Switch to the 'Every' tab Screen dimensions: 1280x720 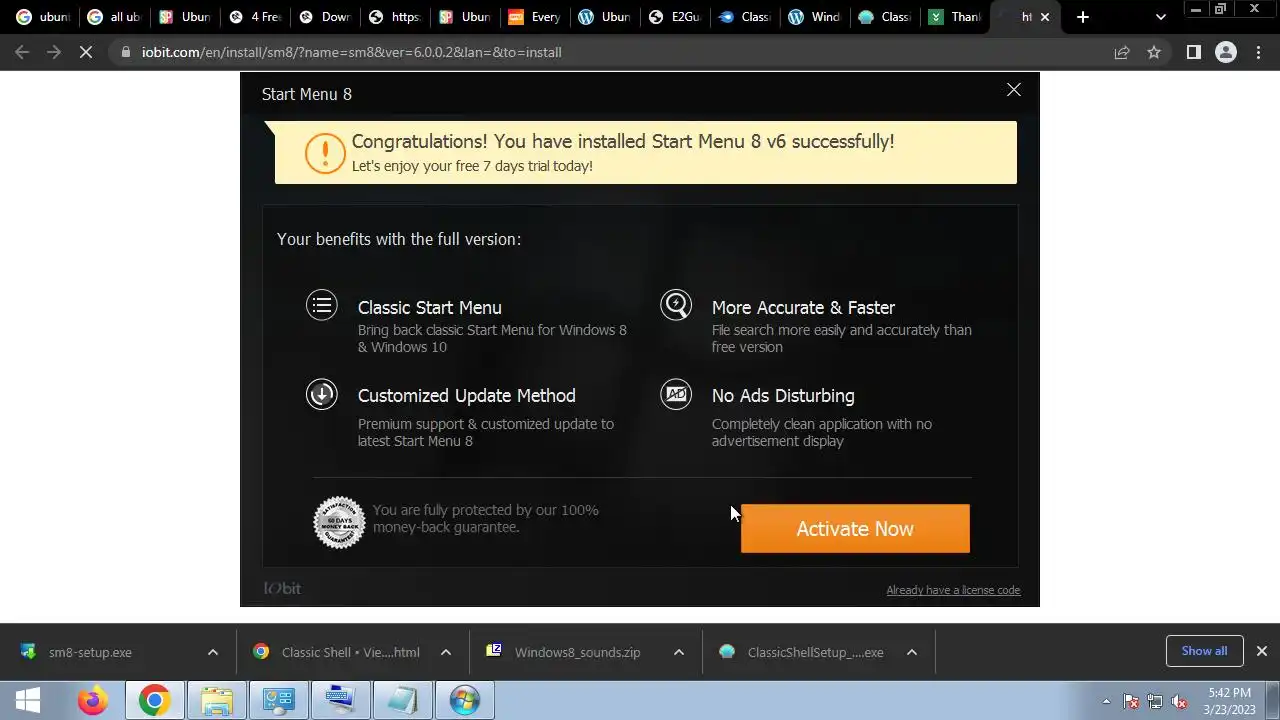(x=534, y=17)
